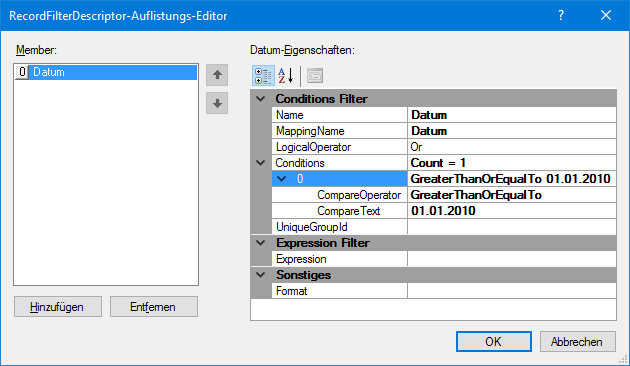Sort properties alphabetically with A-Z icon

pyautogui.click(x=286, y=76)
